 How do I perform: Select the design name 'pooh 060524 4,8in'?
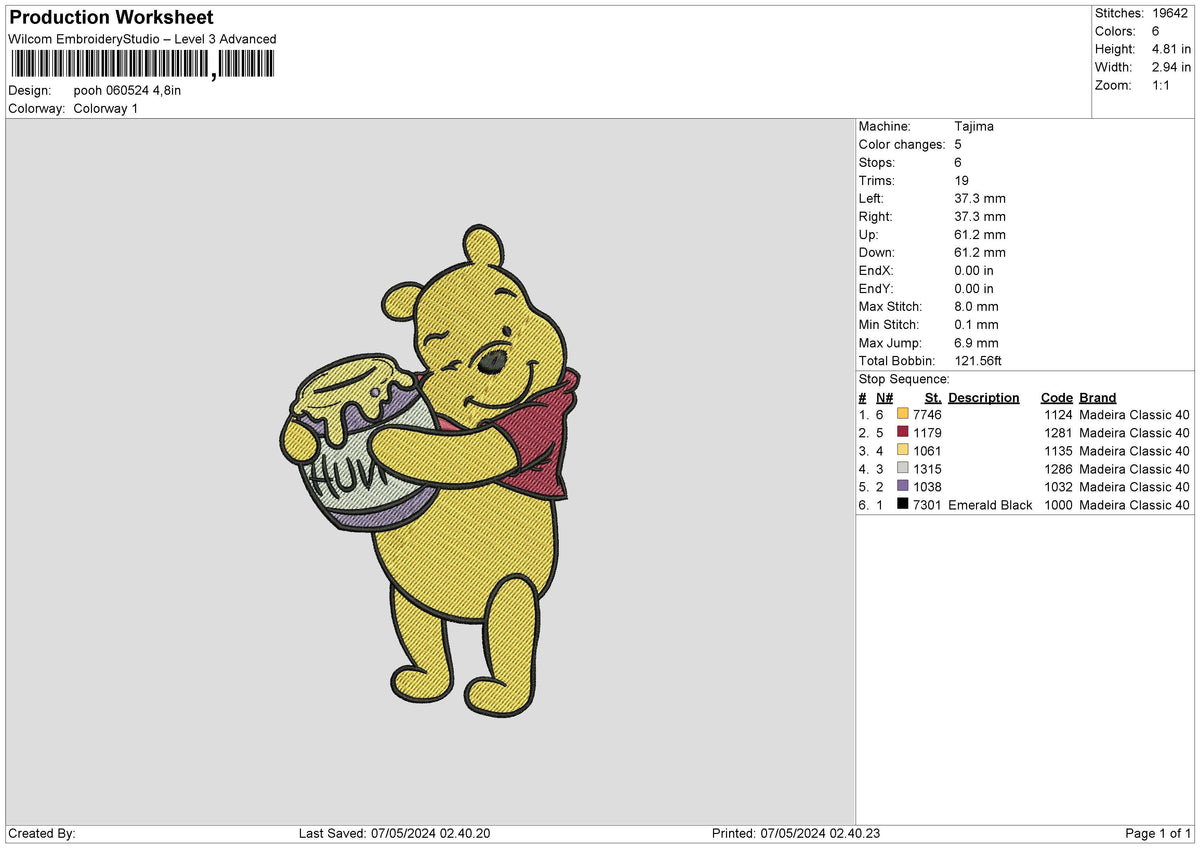pos(127,90)
